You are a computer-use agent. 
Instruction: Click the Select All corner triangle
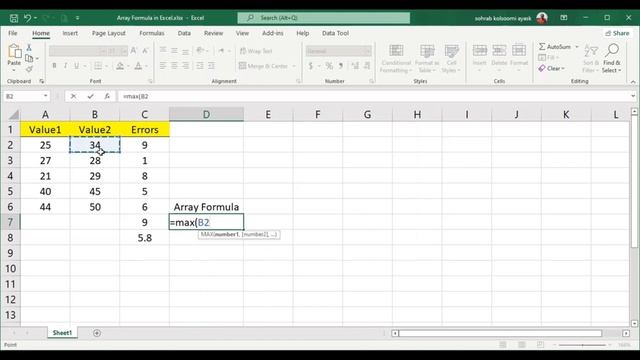pos(14,115)
